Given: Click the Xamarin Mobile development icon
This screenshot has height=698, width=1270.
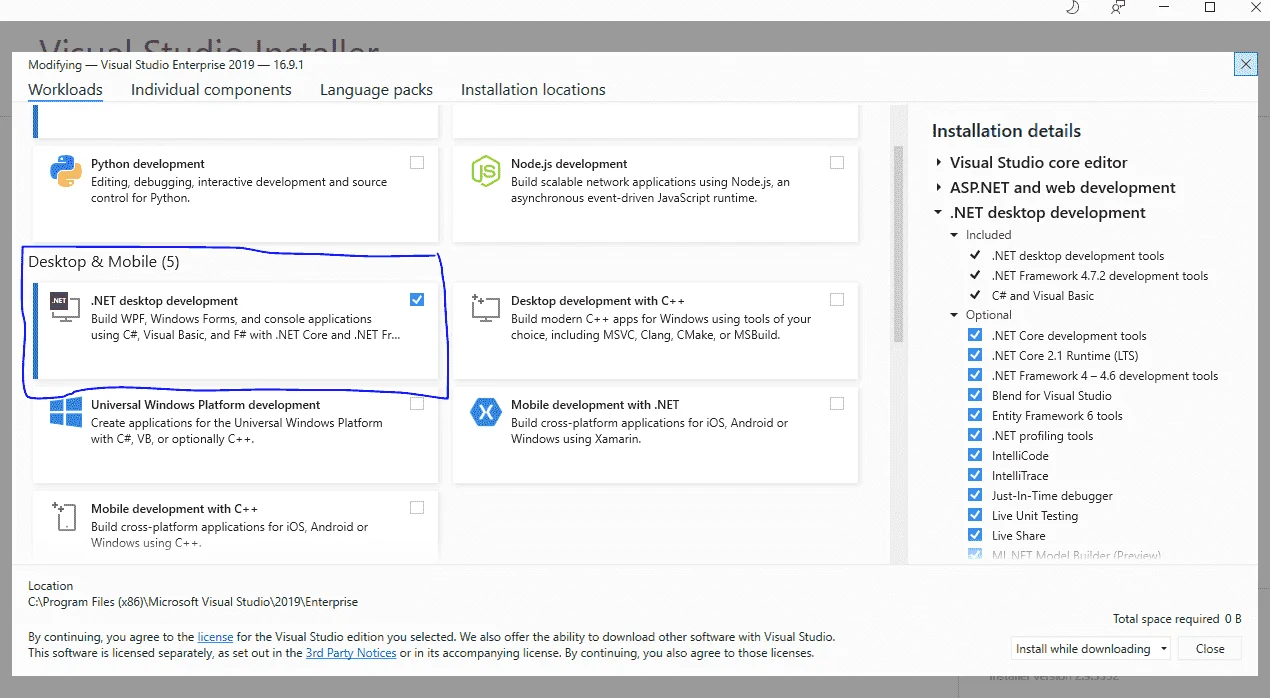Looking at the screenshot, I should pyautogui.click(x=486, y=412).
